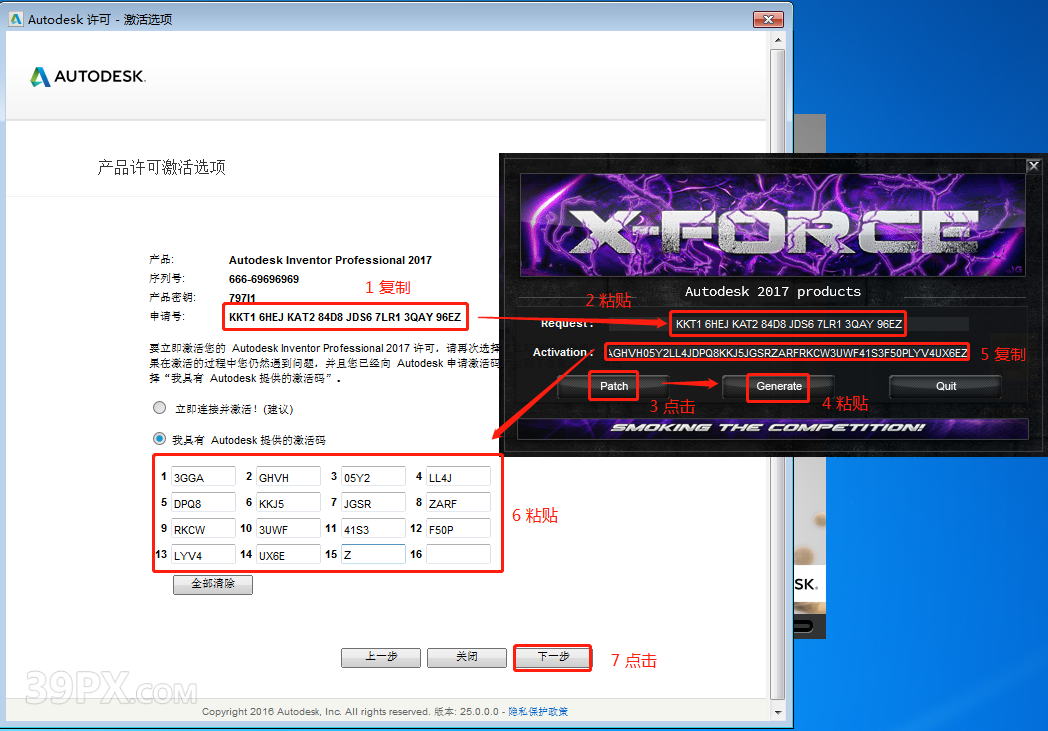Click the Generate button in X-Force
Viewport: 1048px width, 731px height.
(779, 386)
